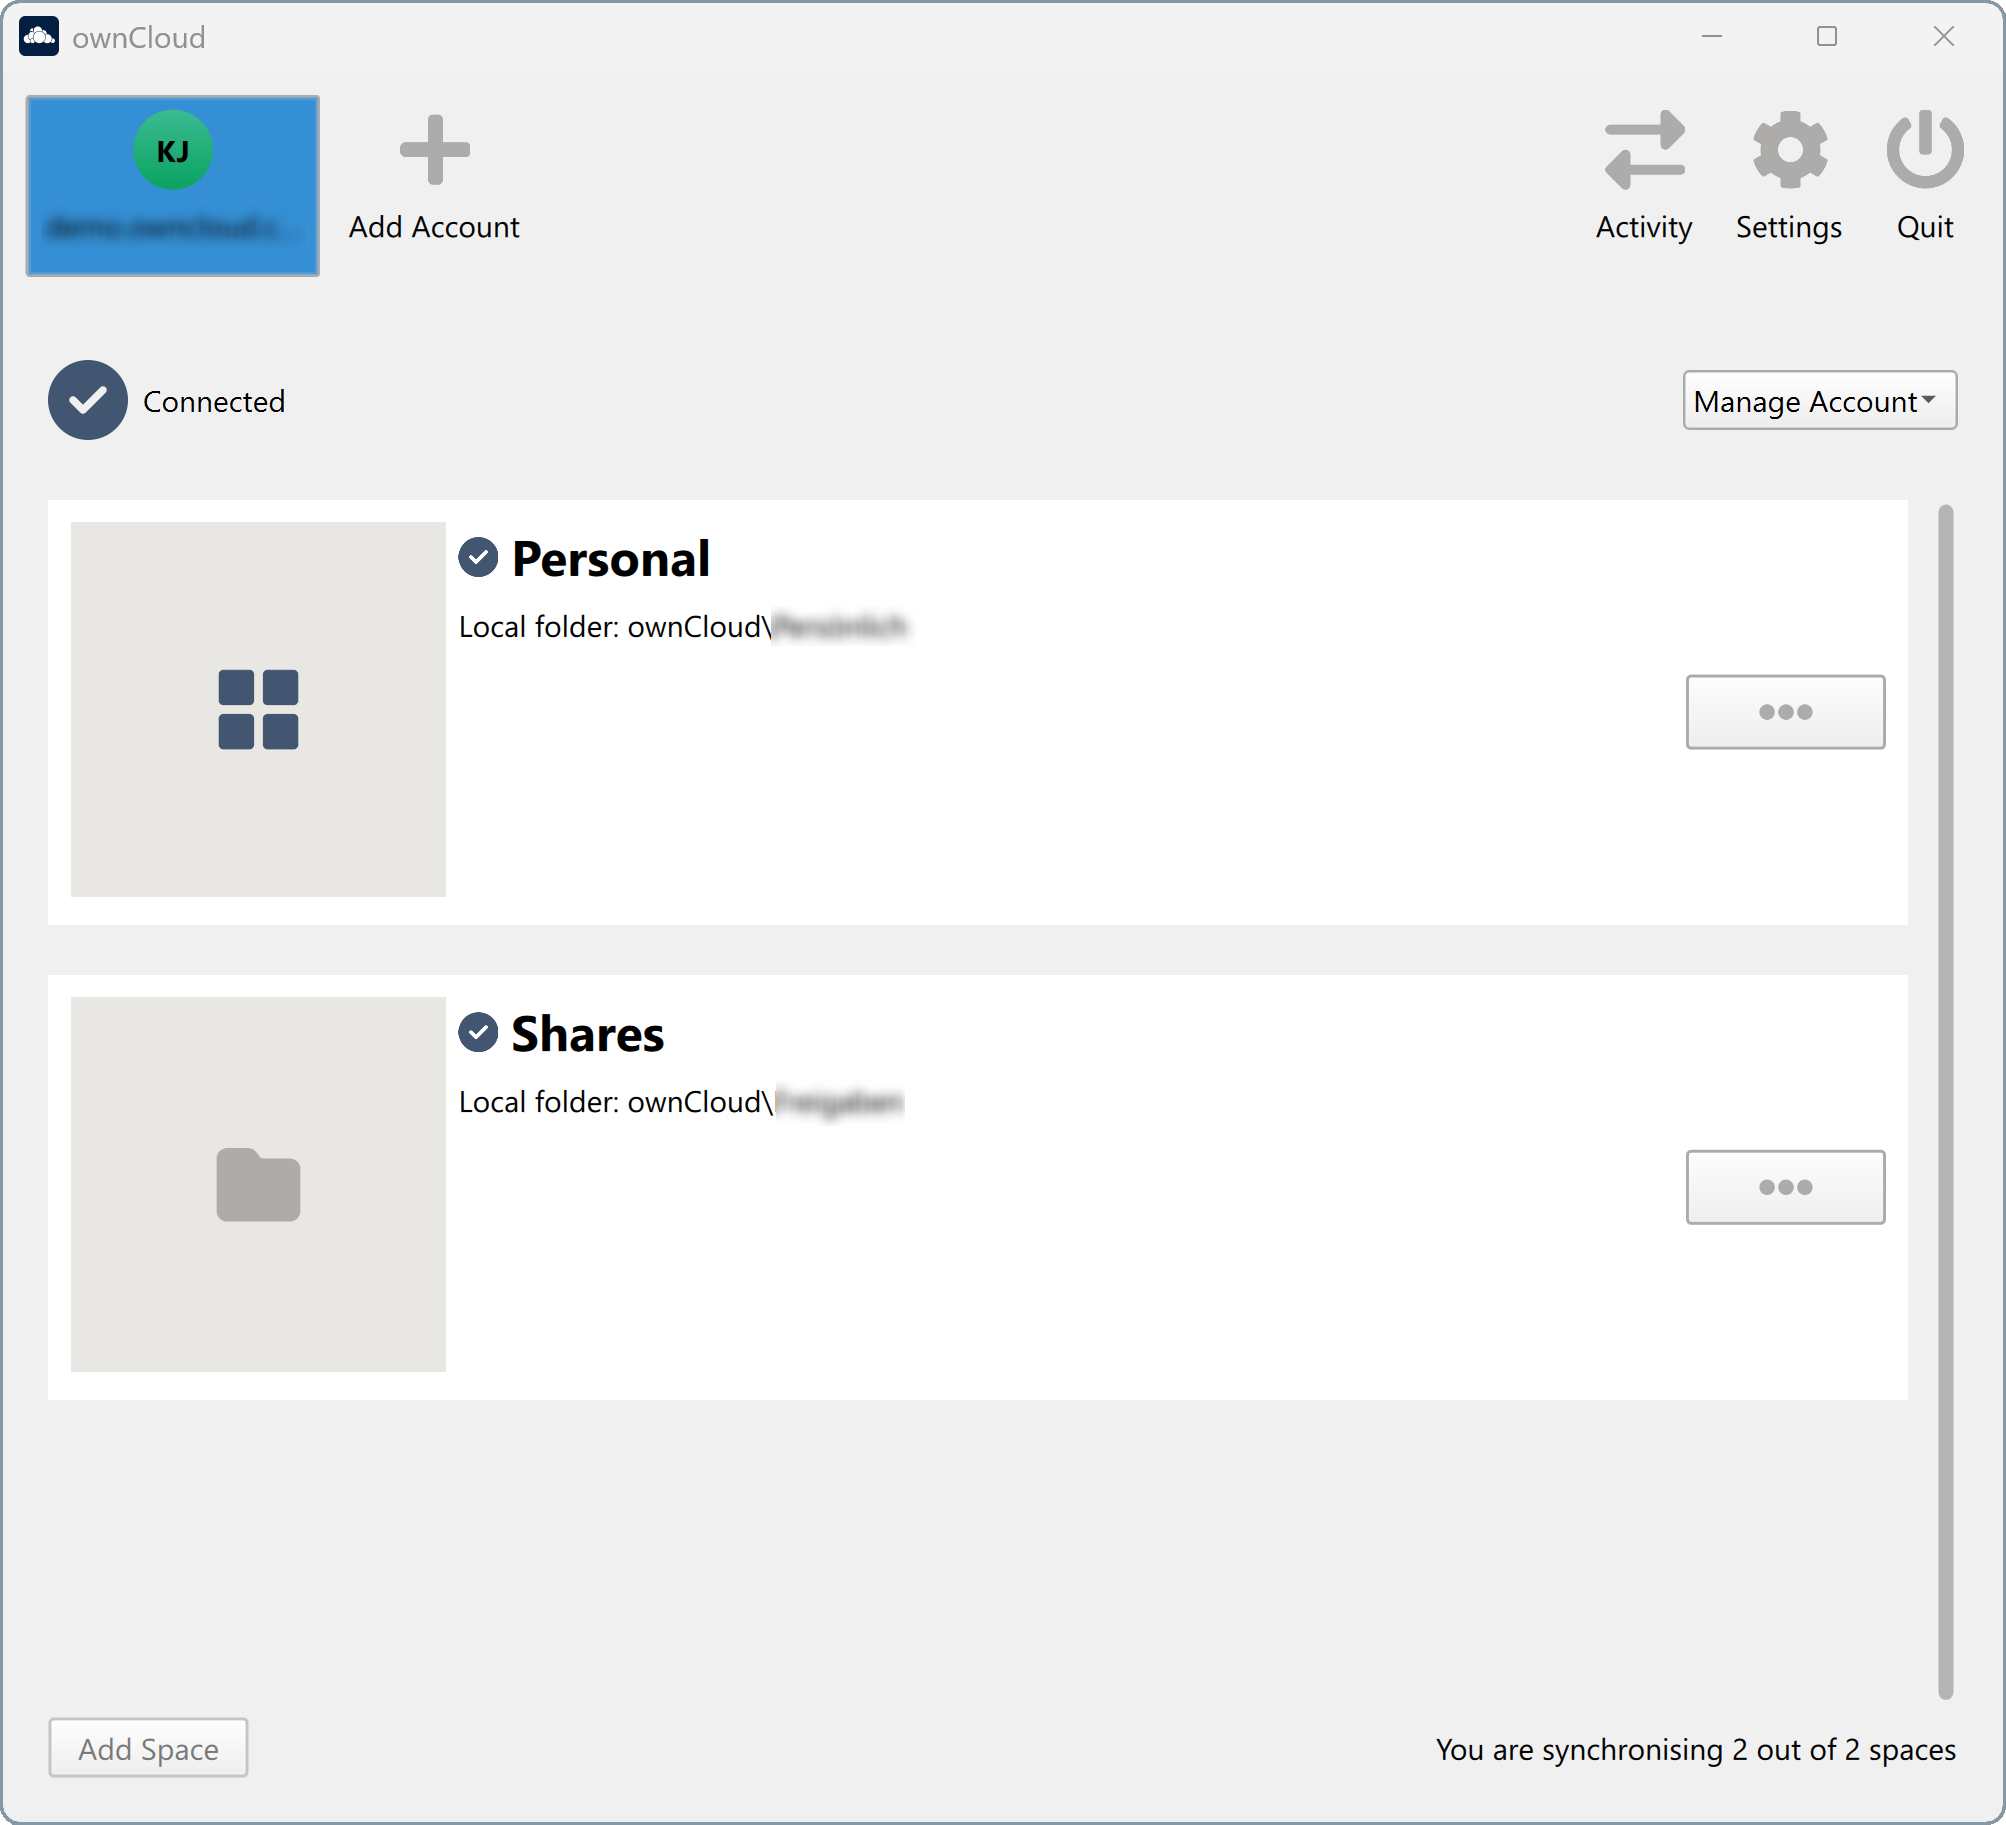Click the Personal space local folder path
Image resolution: width=2006 pixels, height=1825 pixels.
click(x=683, y=627)
